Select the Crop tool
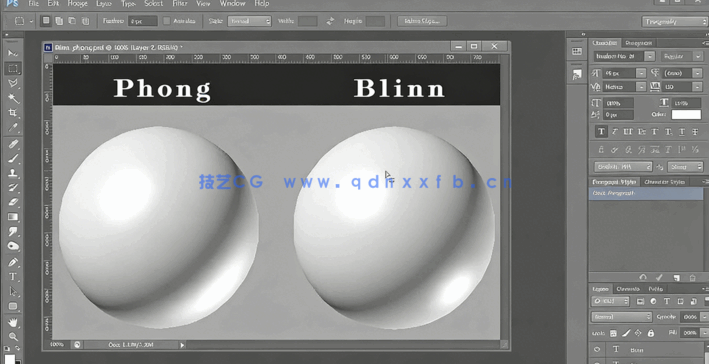This screenshot has height=364, width=709. (x=13, y=113)
